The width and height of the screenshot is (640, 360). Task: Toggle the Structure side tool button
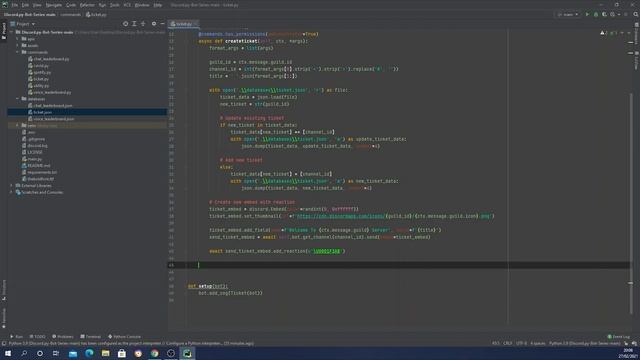[x=4, y=290]
